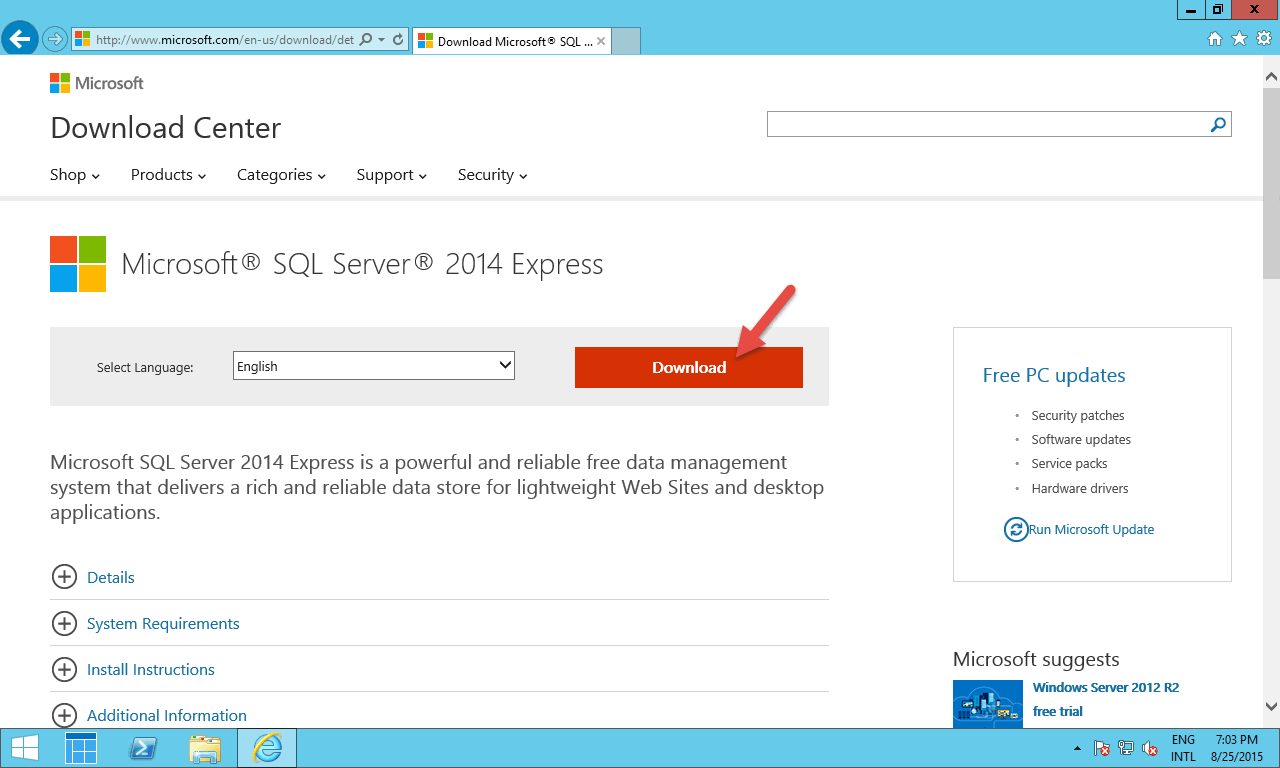Image resolution: width=1280 pixels, height=768 pixels.
Task: Click the SQL Server four-color Windows logo
Action: (x=78, y=264)
